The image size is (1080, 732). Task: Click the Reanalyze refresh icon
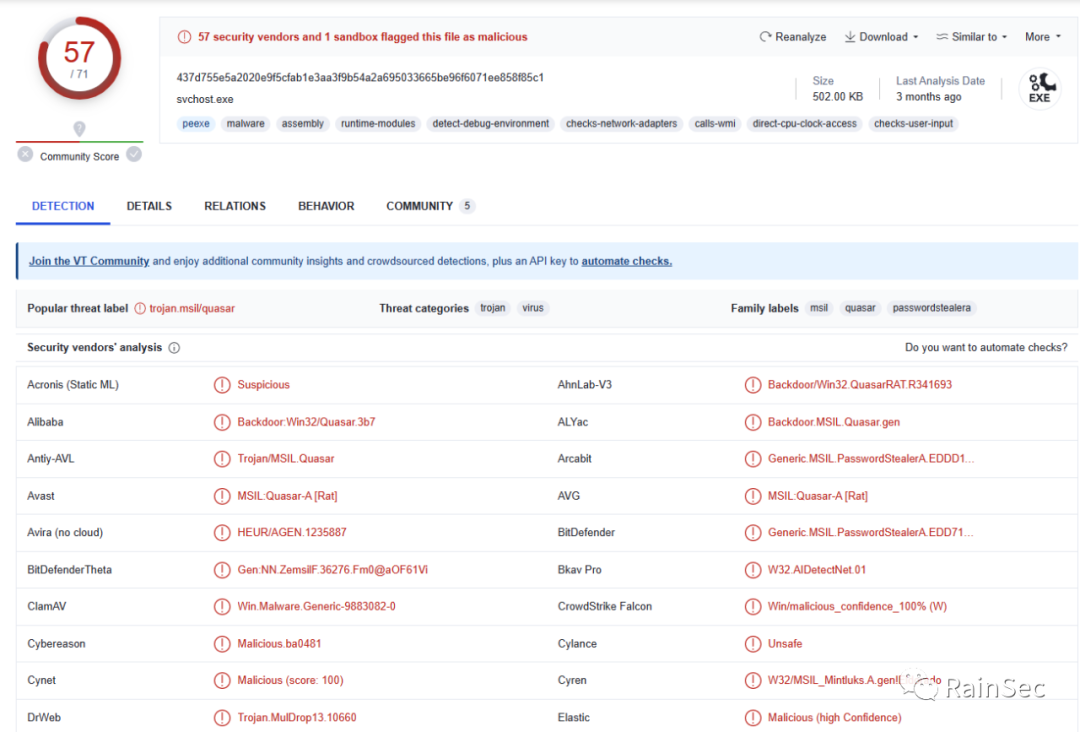point(765,36)
